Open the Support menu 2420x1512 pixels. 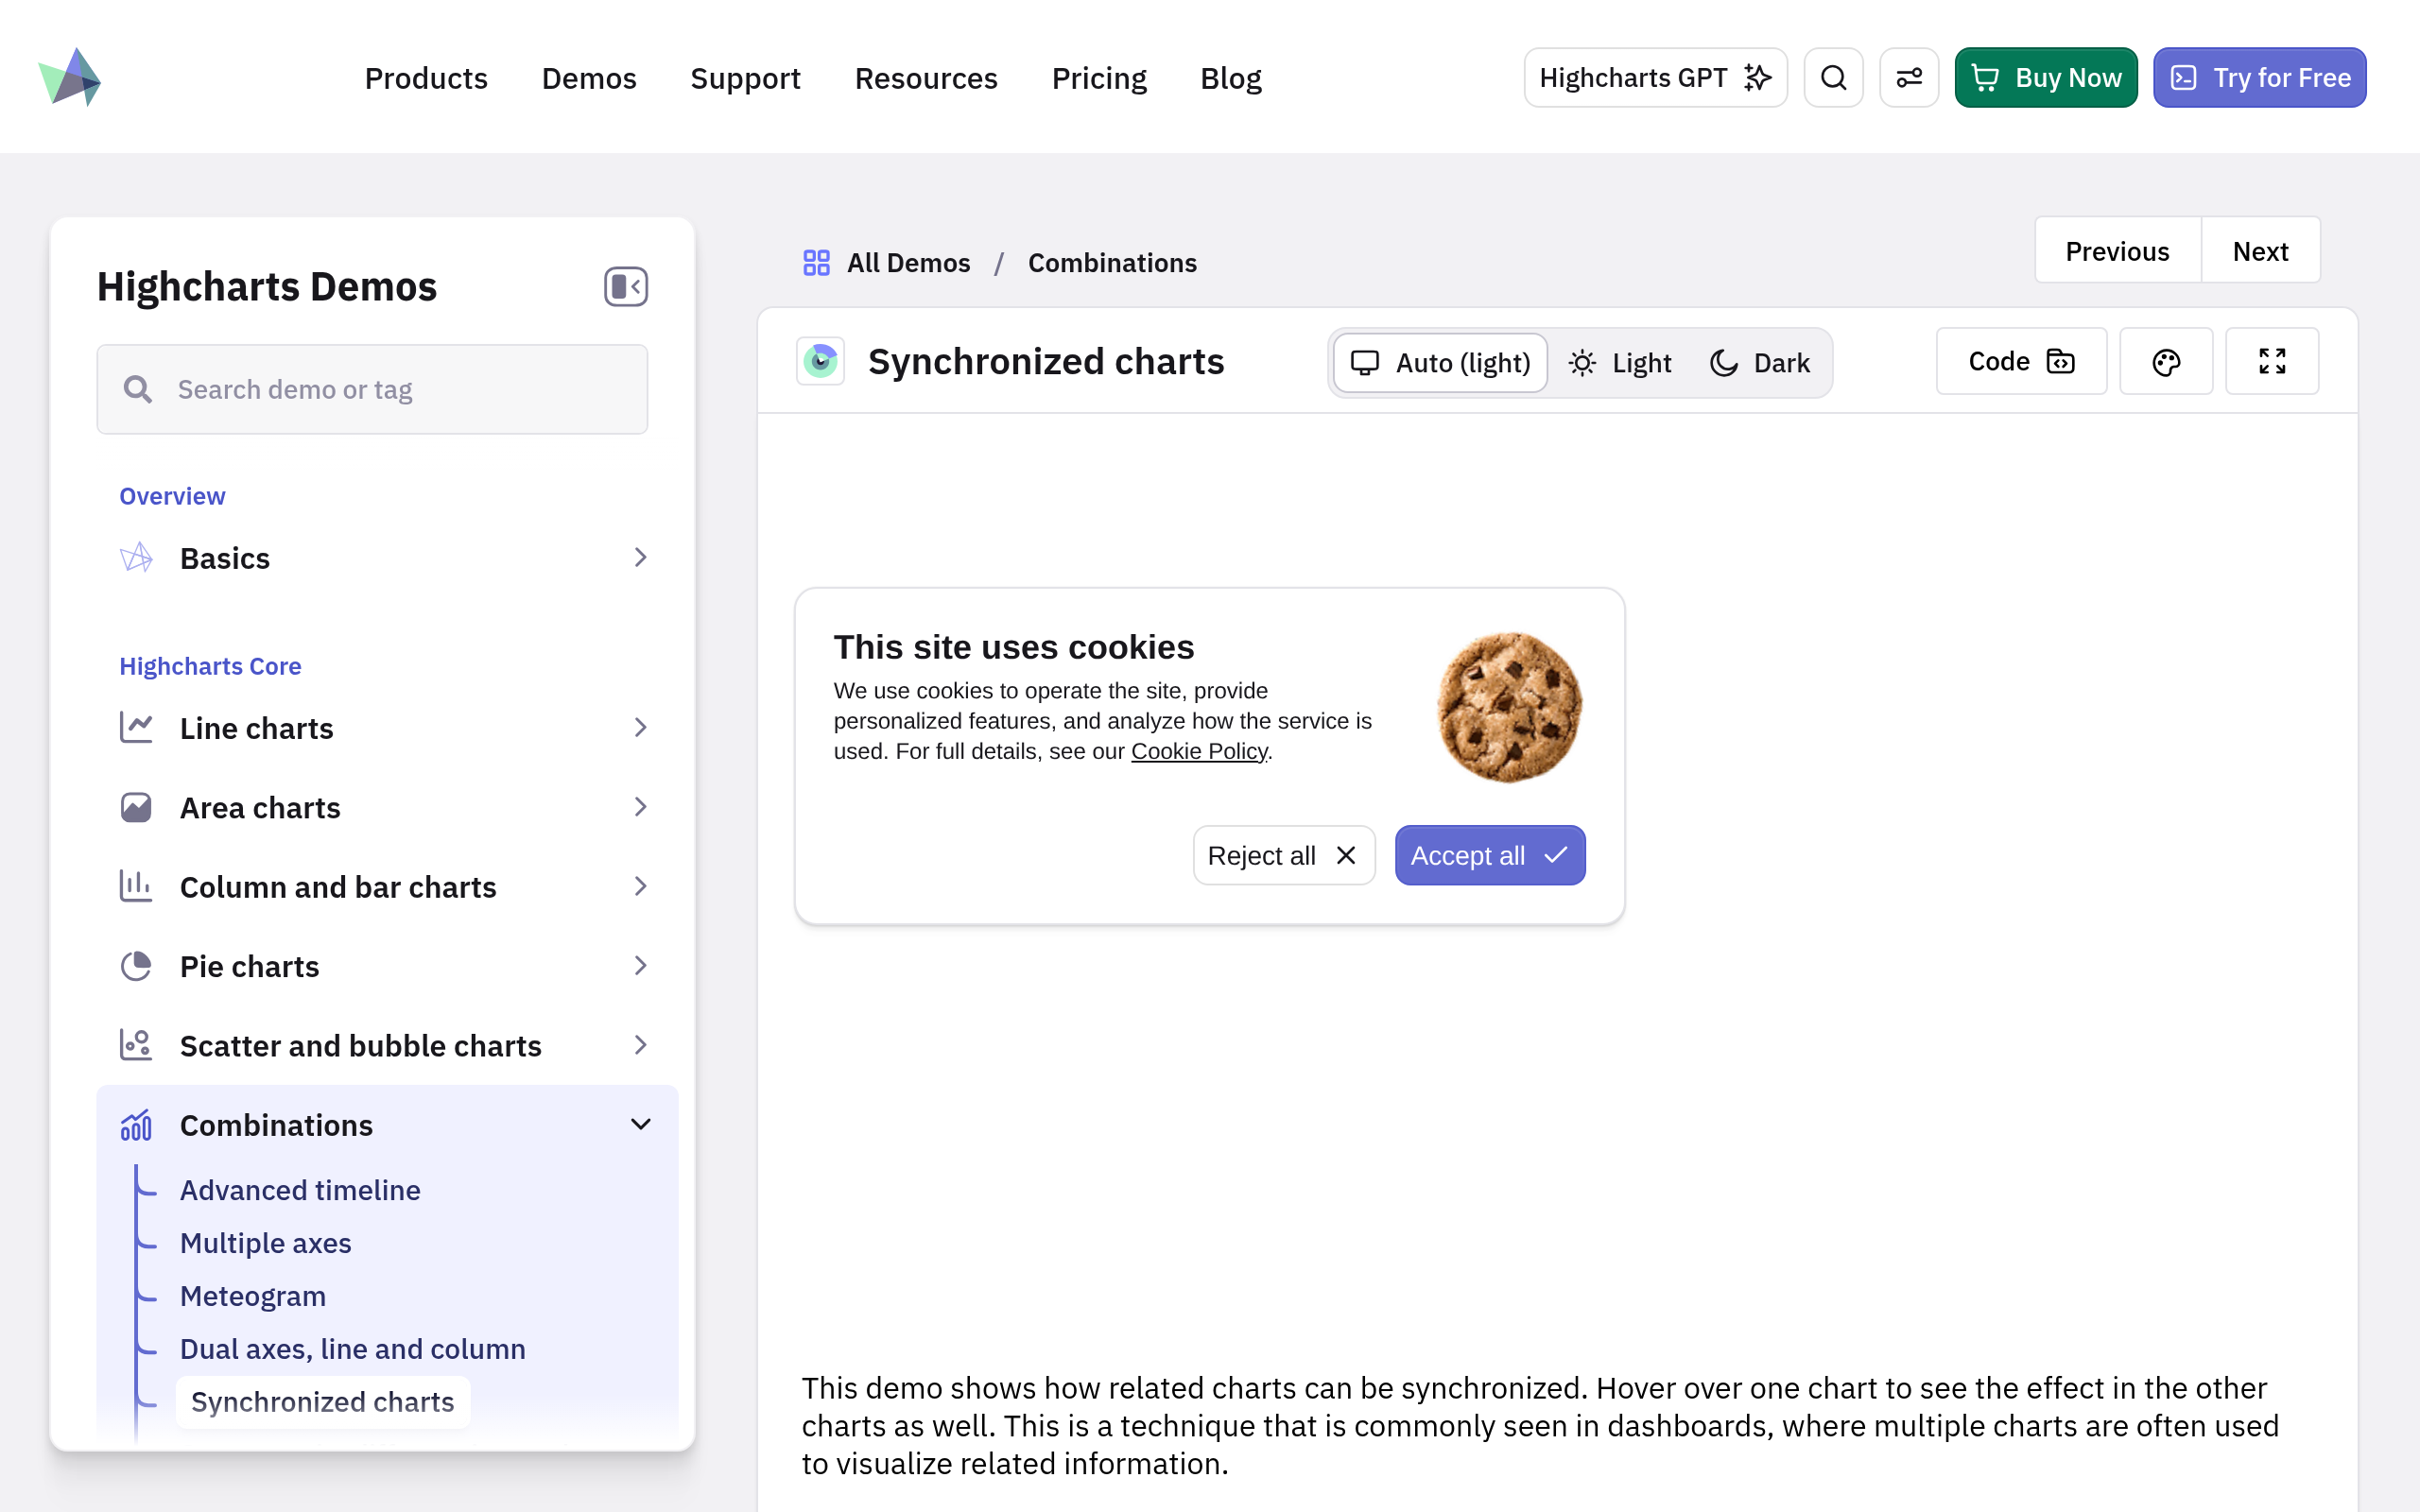745,78
